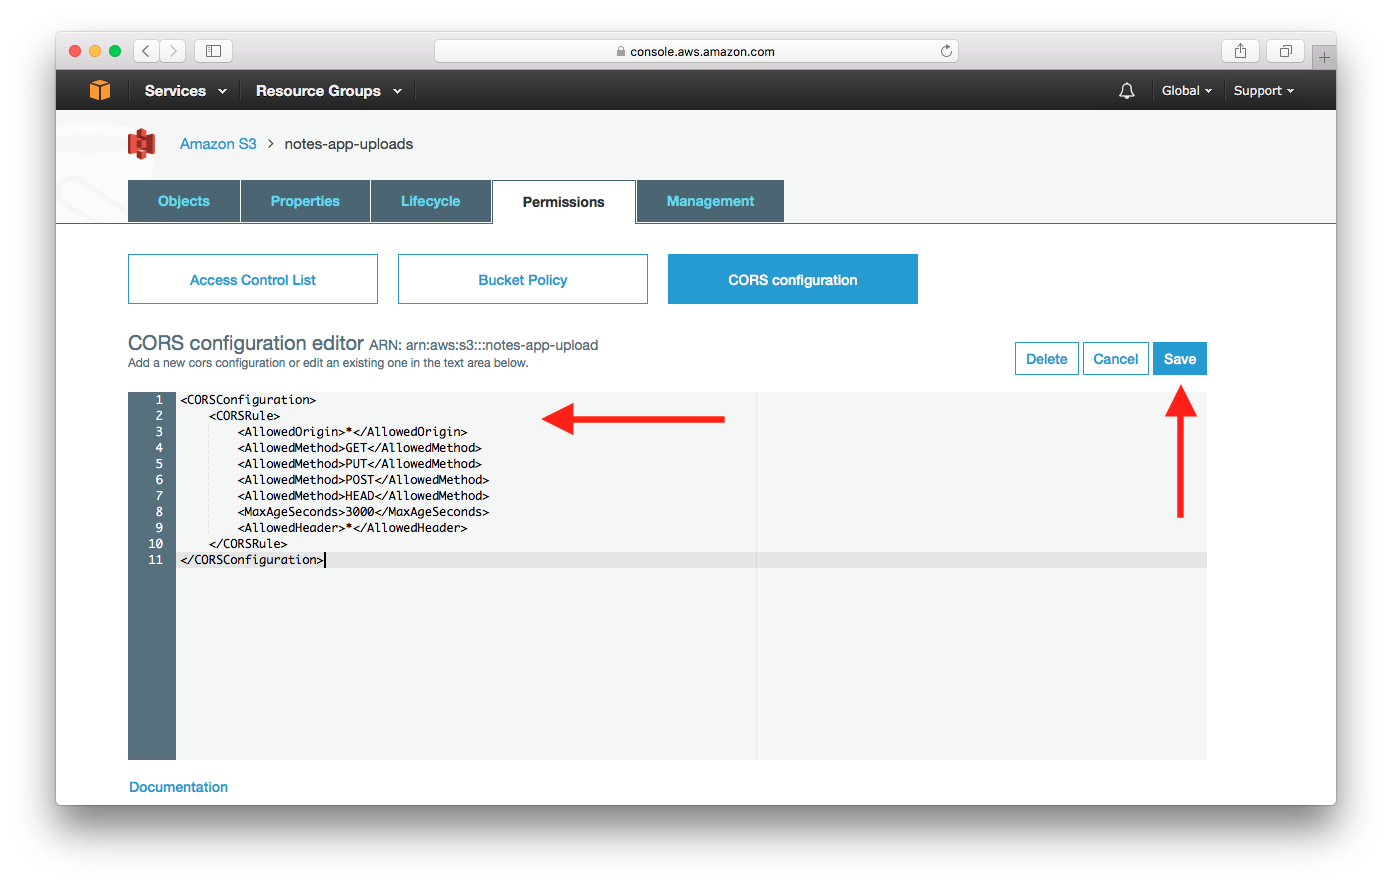Switch to the Properties tab

(305, 201)
